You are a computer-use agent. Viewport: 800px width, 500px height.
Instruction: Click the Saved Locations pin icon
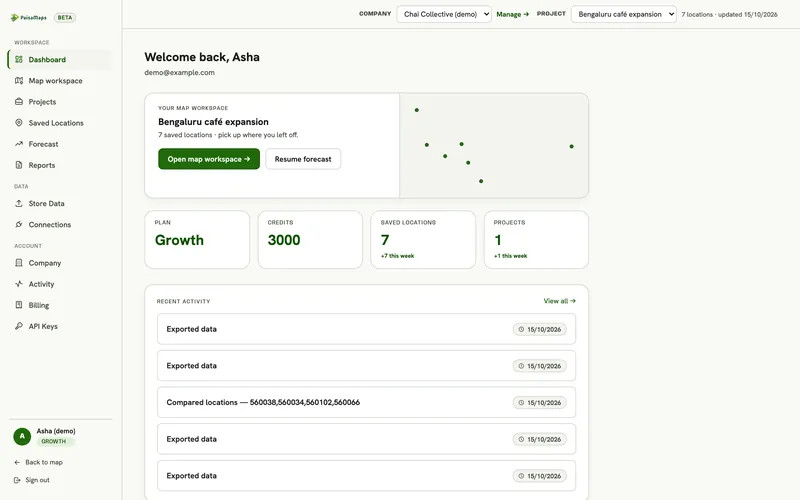[19, 123]
